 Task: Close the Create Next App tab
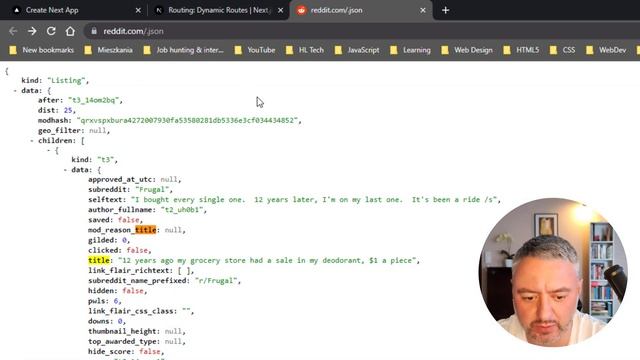[138, 10]
